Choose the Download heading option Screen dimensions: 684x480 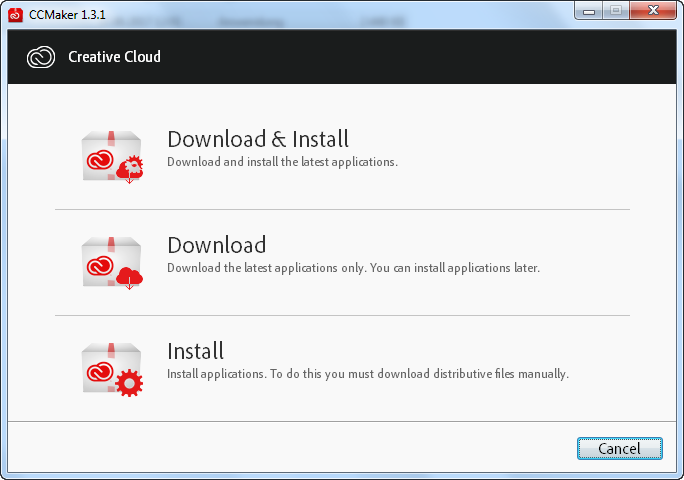[217, 245]
